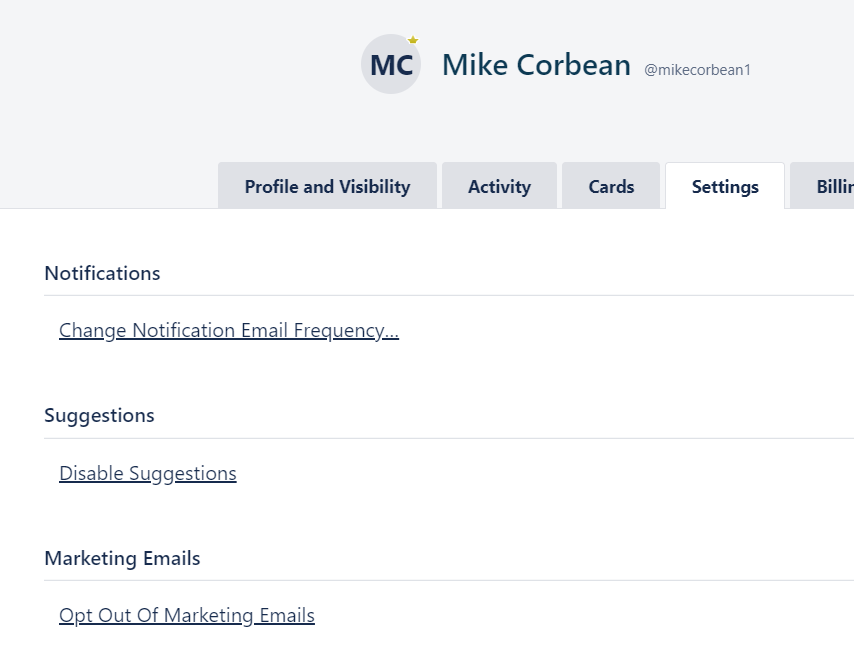Opt Out Of Marketing Emails
Screen dimensions: 854x671
[187, 615]
